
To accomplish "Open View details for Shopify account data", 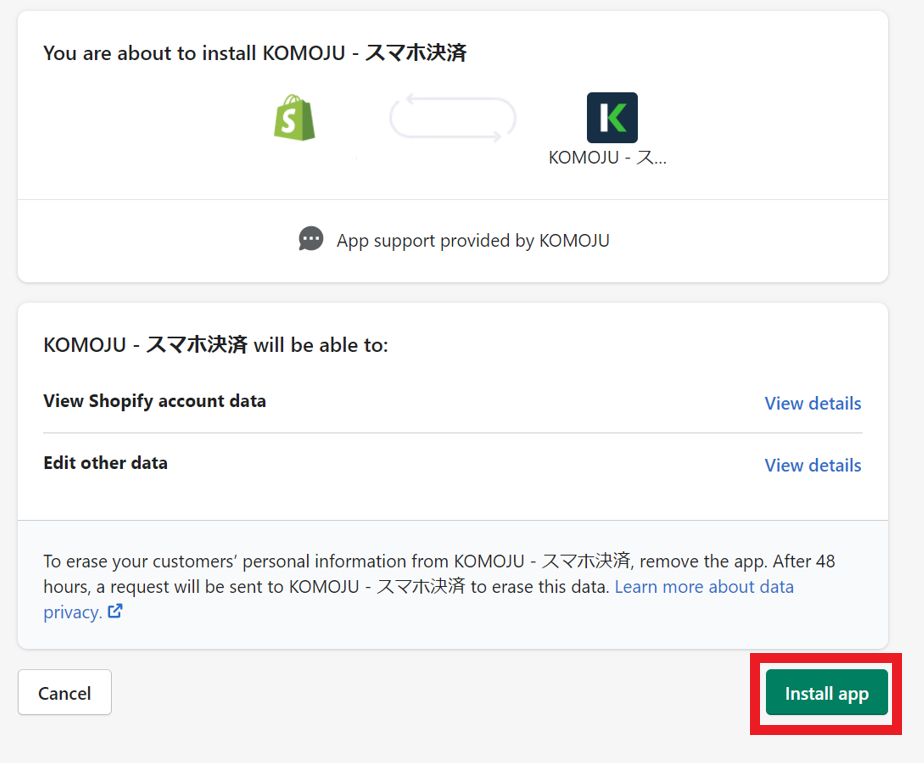I will coord(812,403).
